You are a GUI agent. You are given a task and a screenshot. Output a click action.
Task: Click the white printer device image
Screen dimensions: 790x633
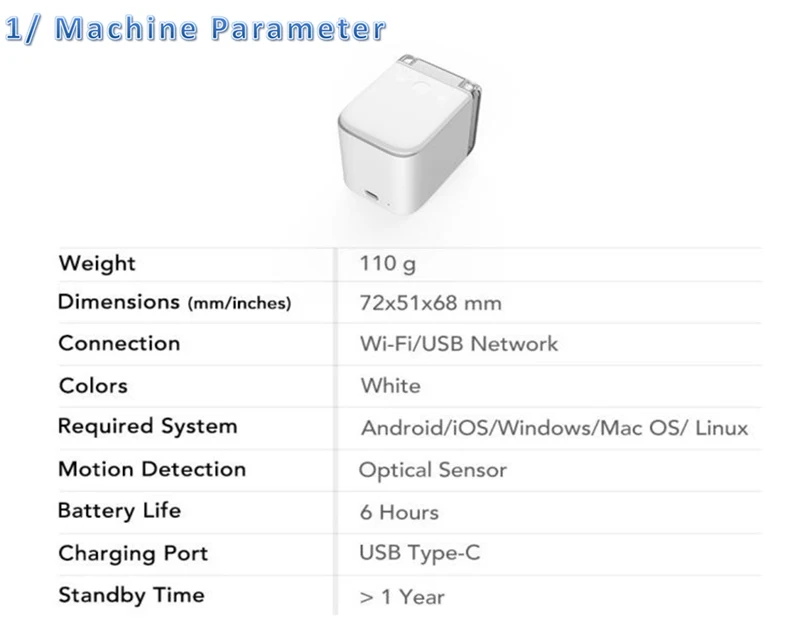[x=410, y=134]
